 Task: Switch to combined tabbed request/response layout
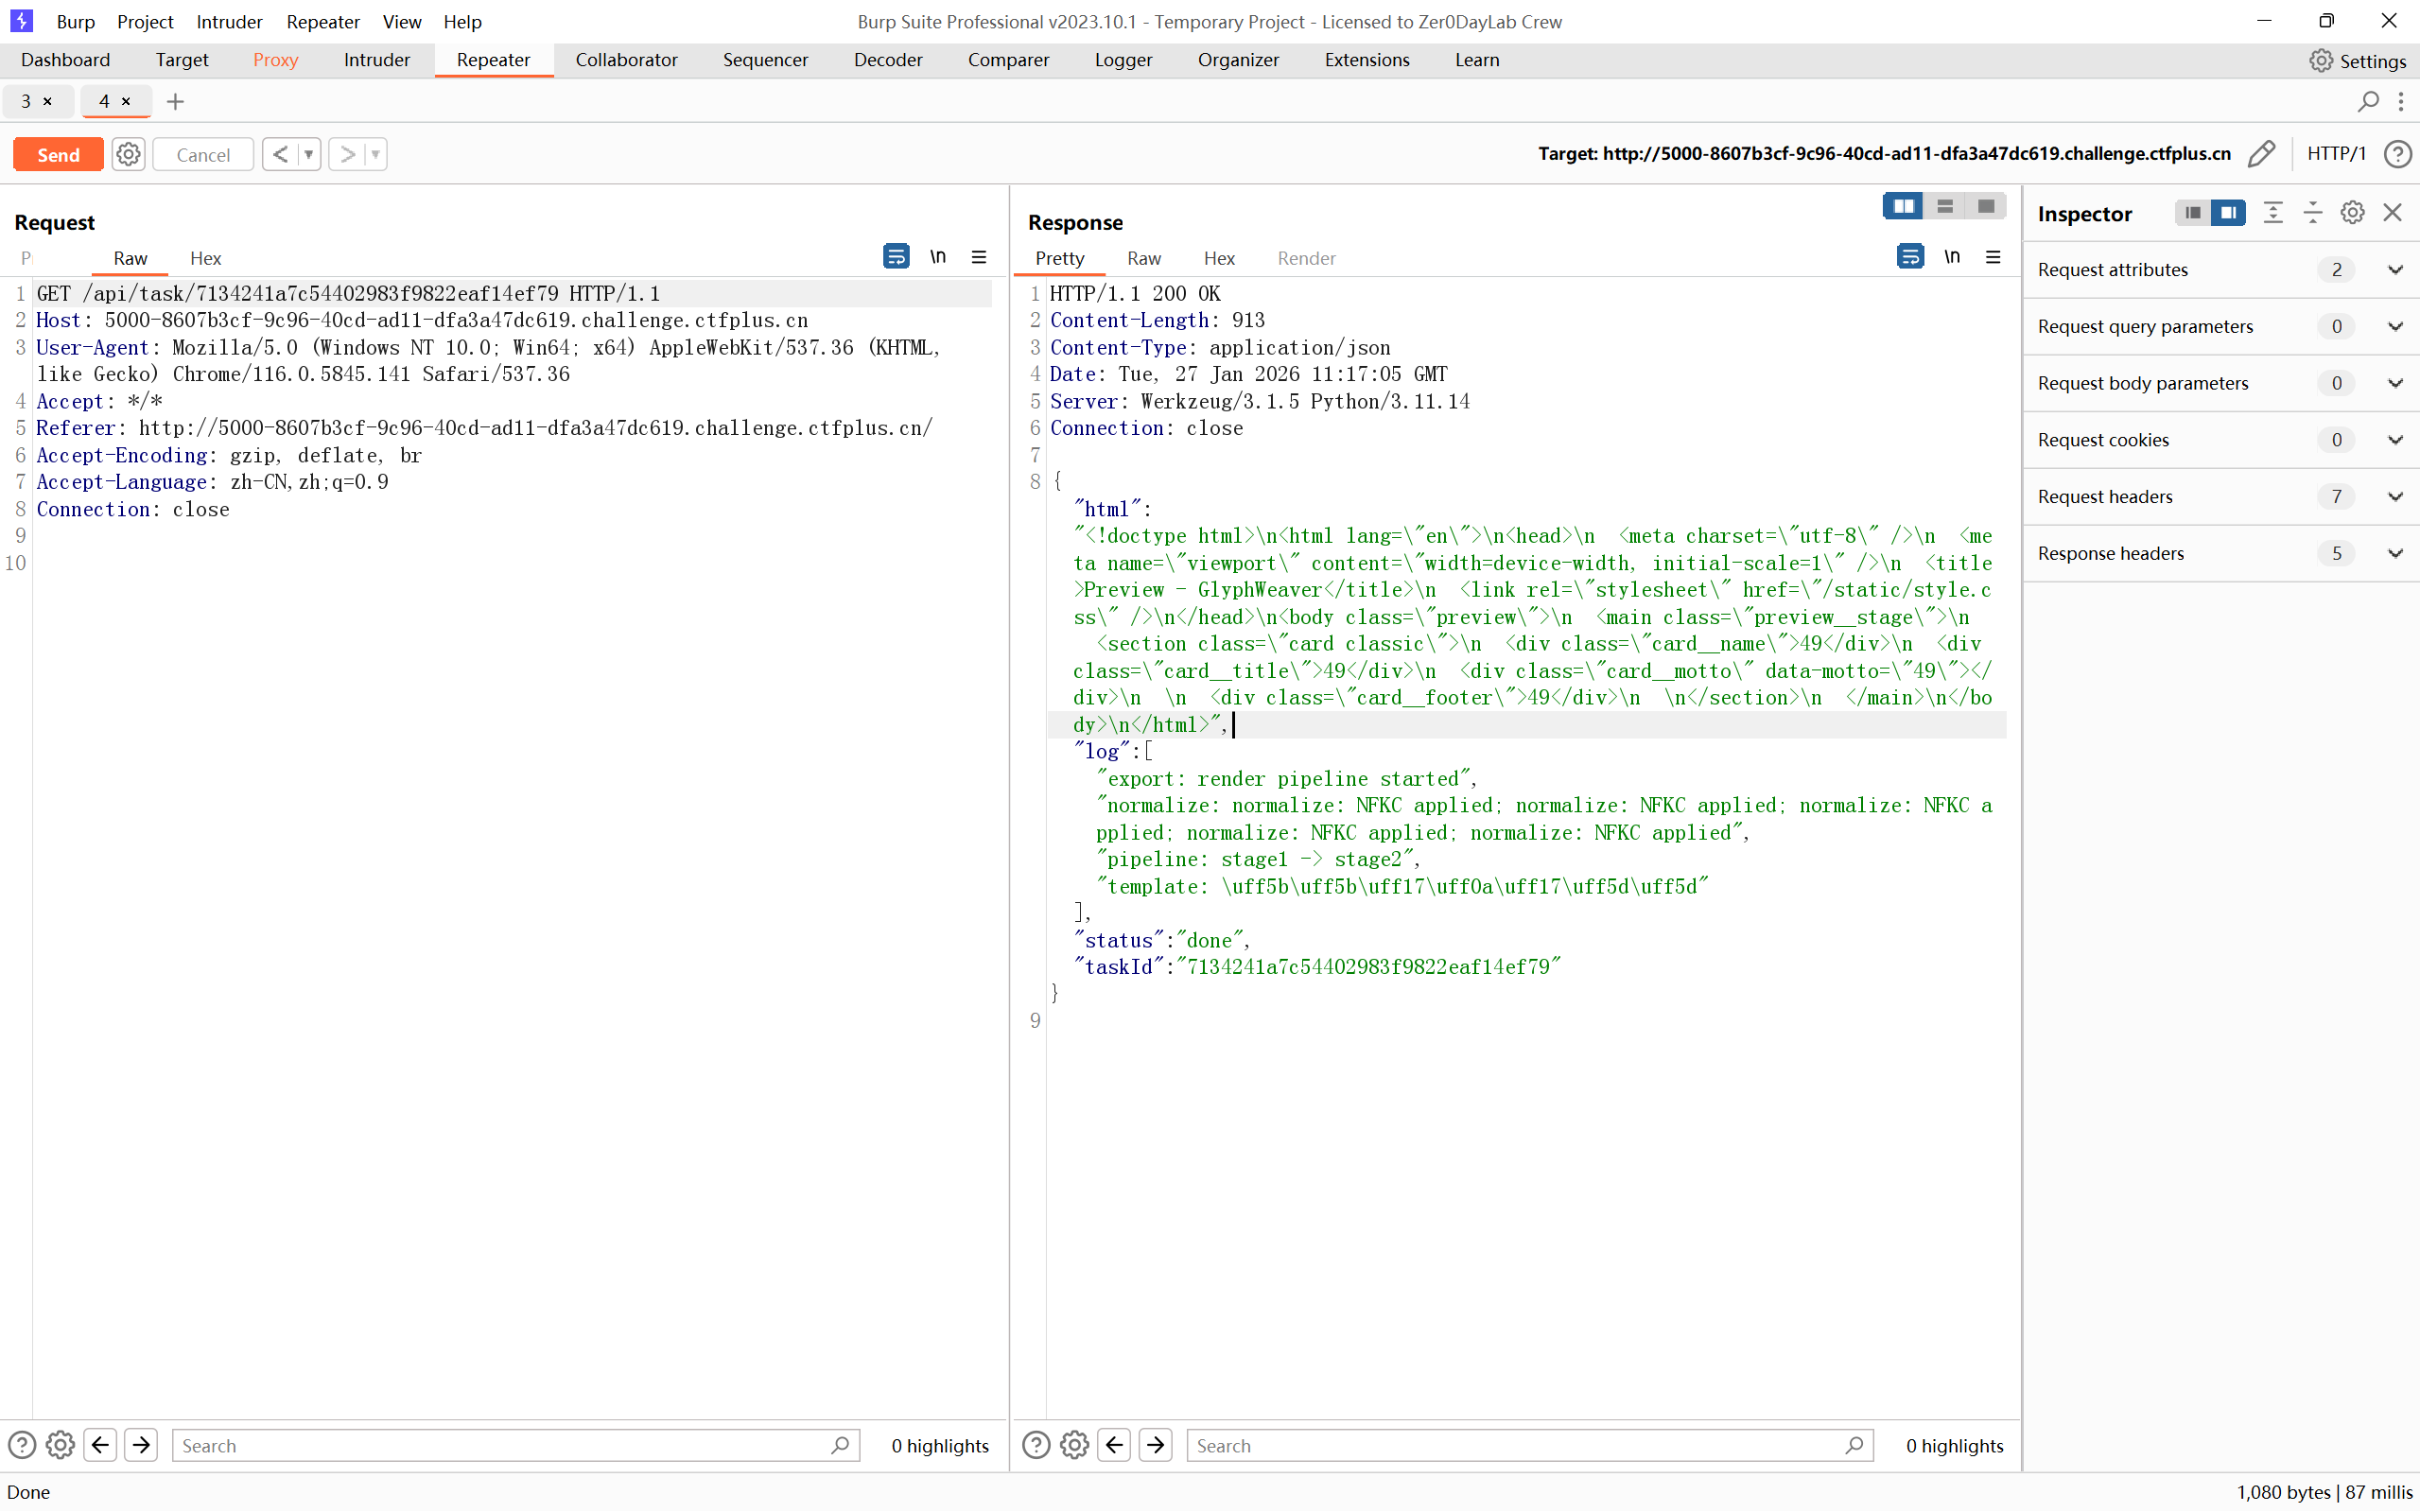click(1986, 206)
